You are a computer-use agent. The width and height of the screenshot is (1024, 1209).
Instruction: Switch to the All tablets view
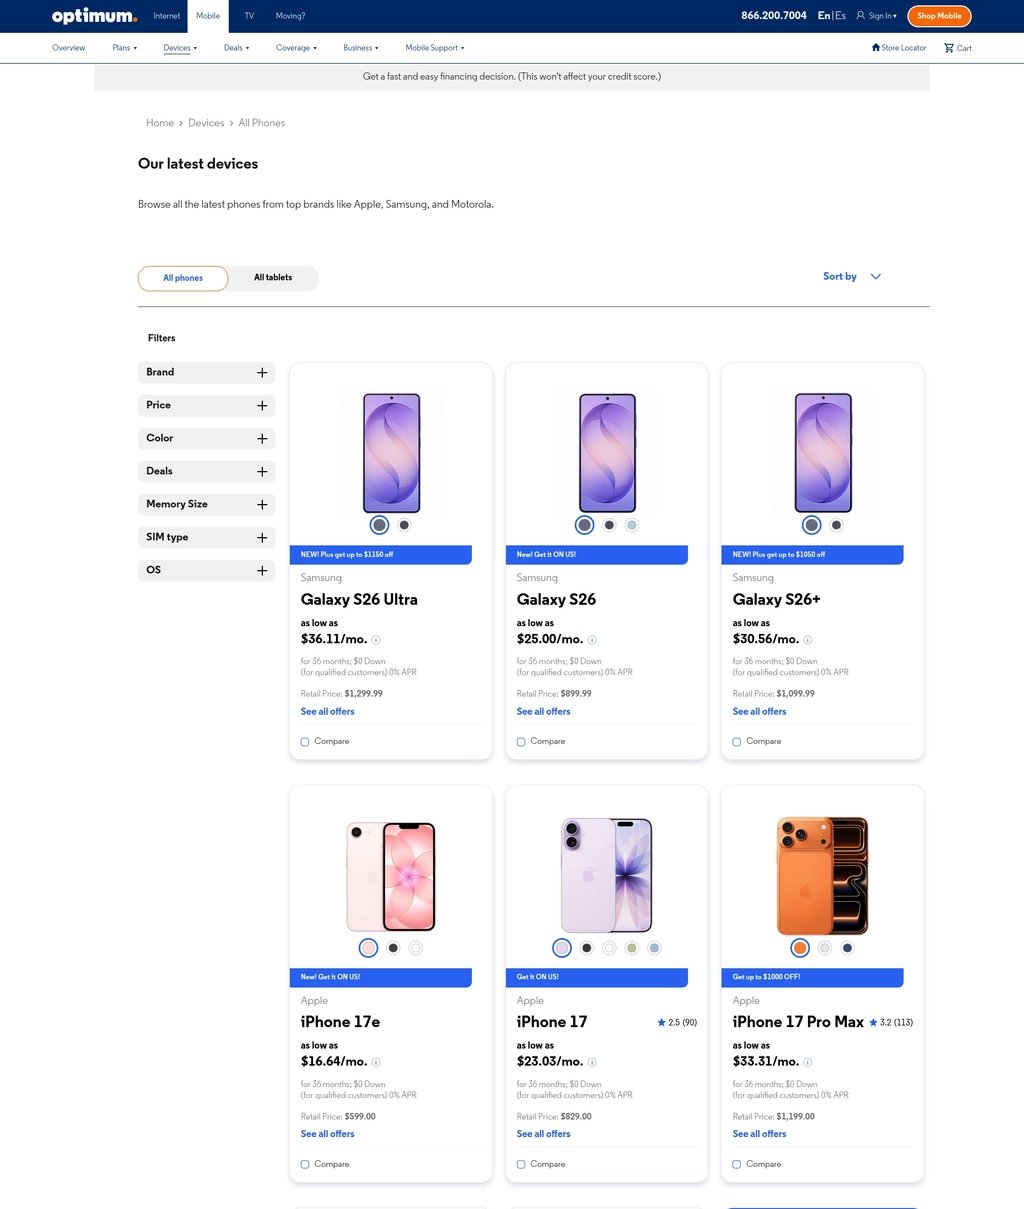272,277
